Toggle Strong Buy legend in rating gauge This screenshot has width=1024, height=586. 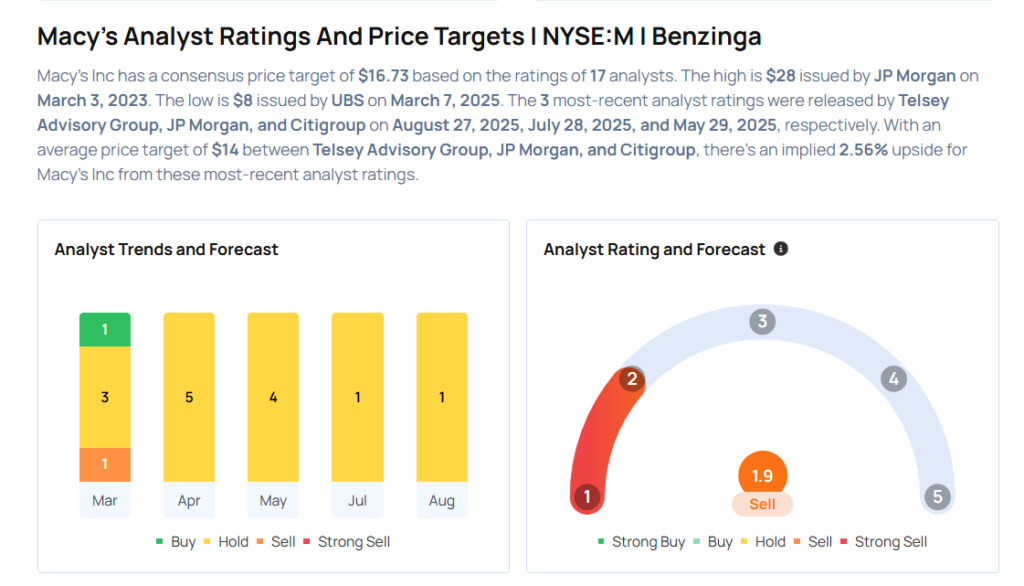[641, 542]
